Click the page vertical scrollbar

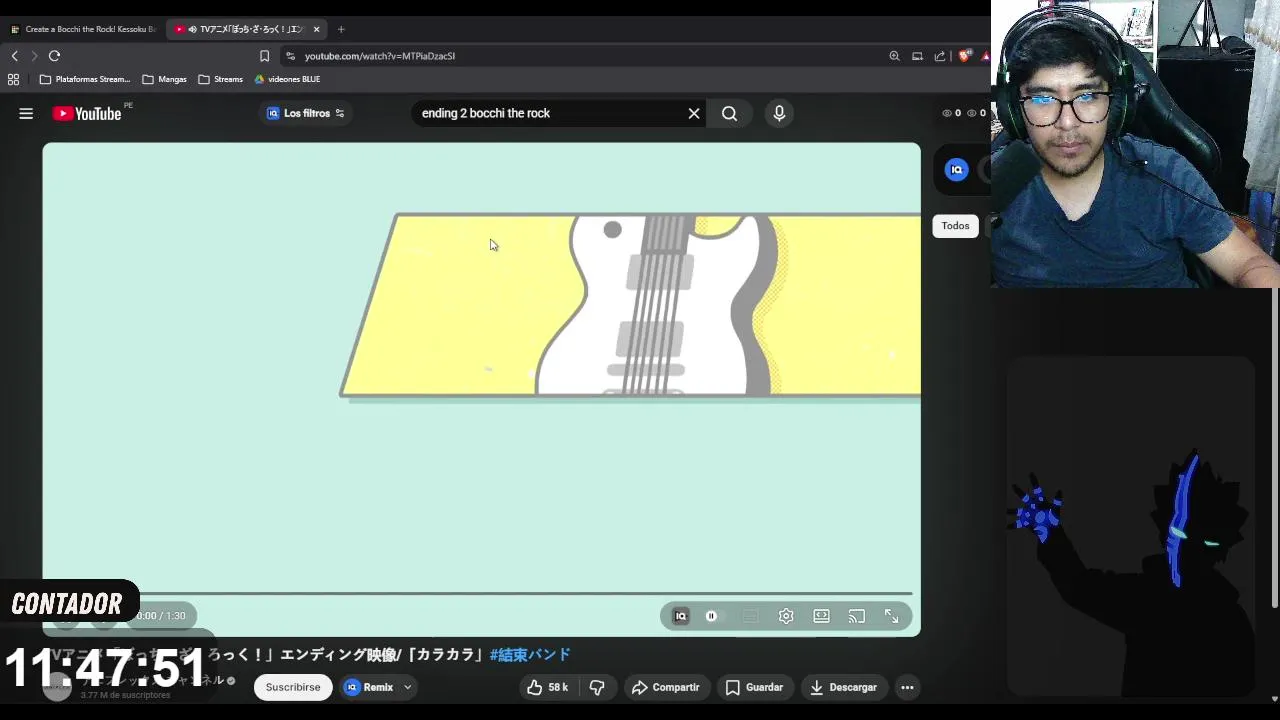click(1274, 450)
